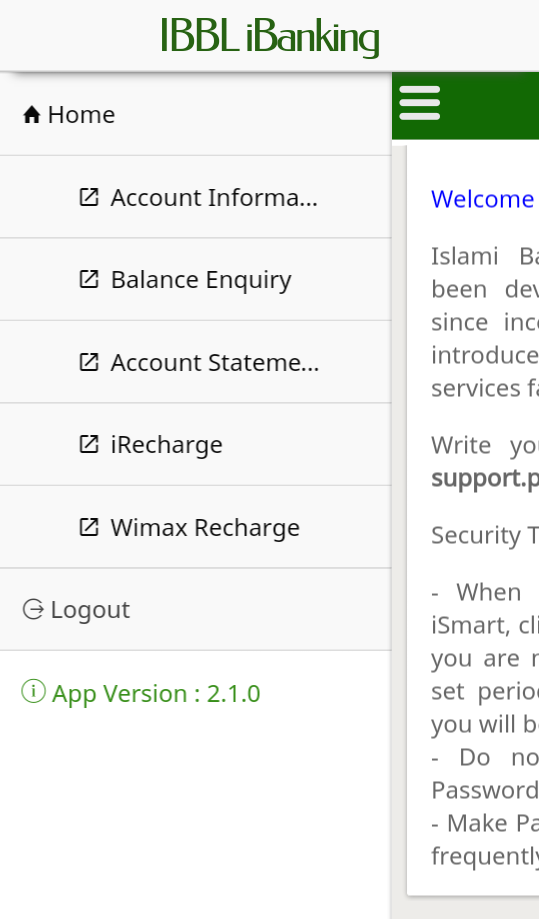Click the Logout arrow icon
This screenshot has height=919, width=539.
pos(33,610)
